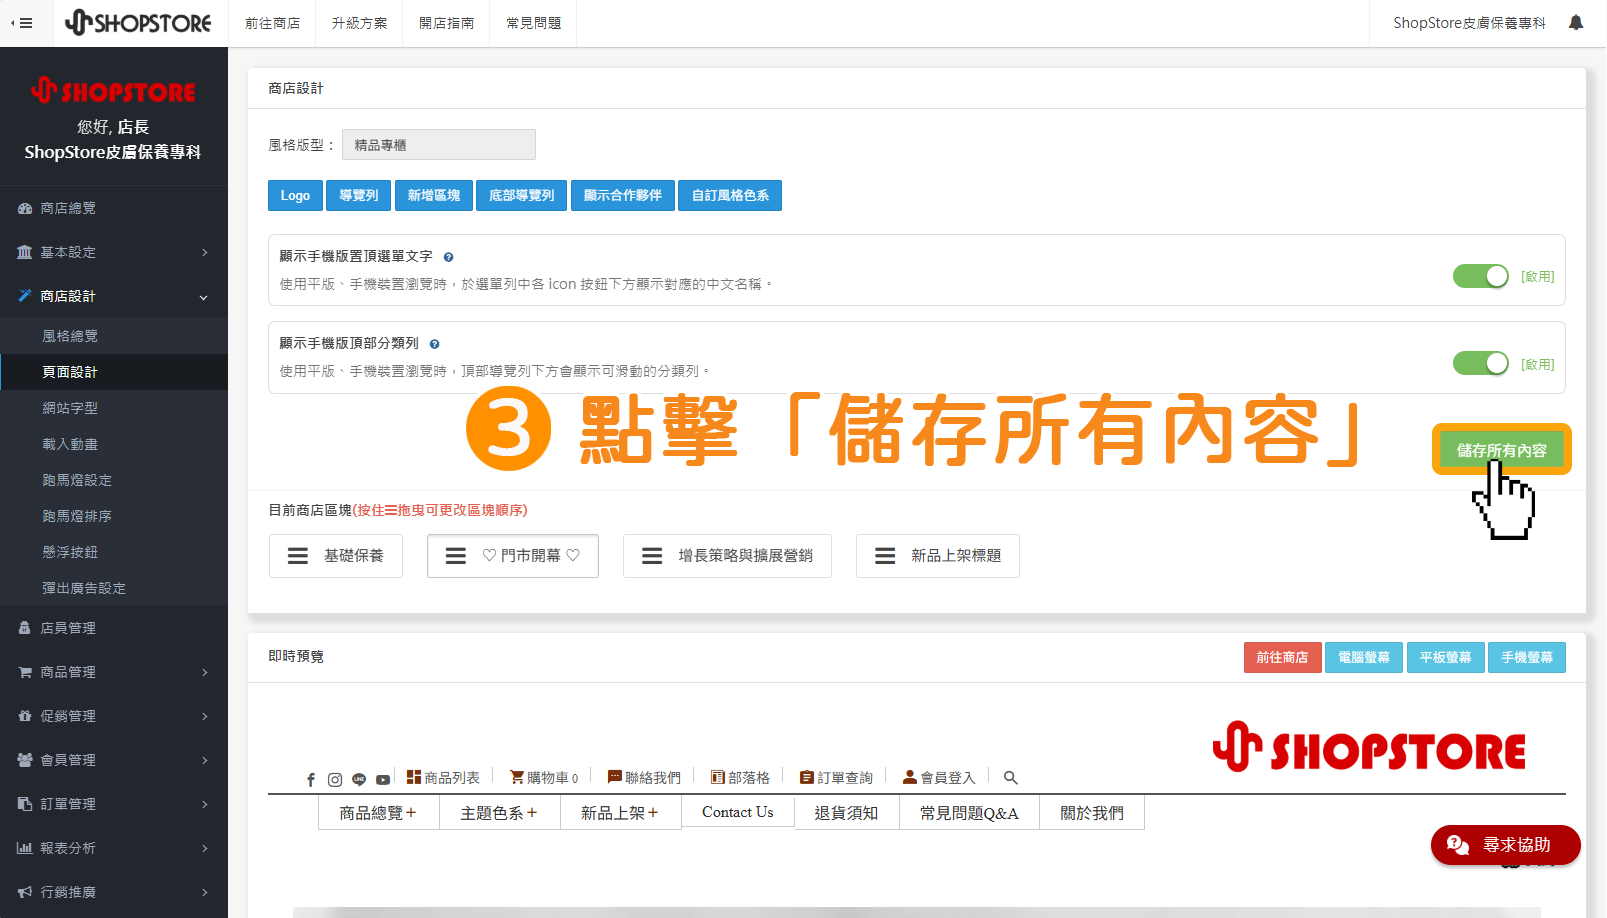Open 聯絡我們 in preview toolbar
Viewport: 1607px width, 918px height.
click(644, 777)
